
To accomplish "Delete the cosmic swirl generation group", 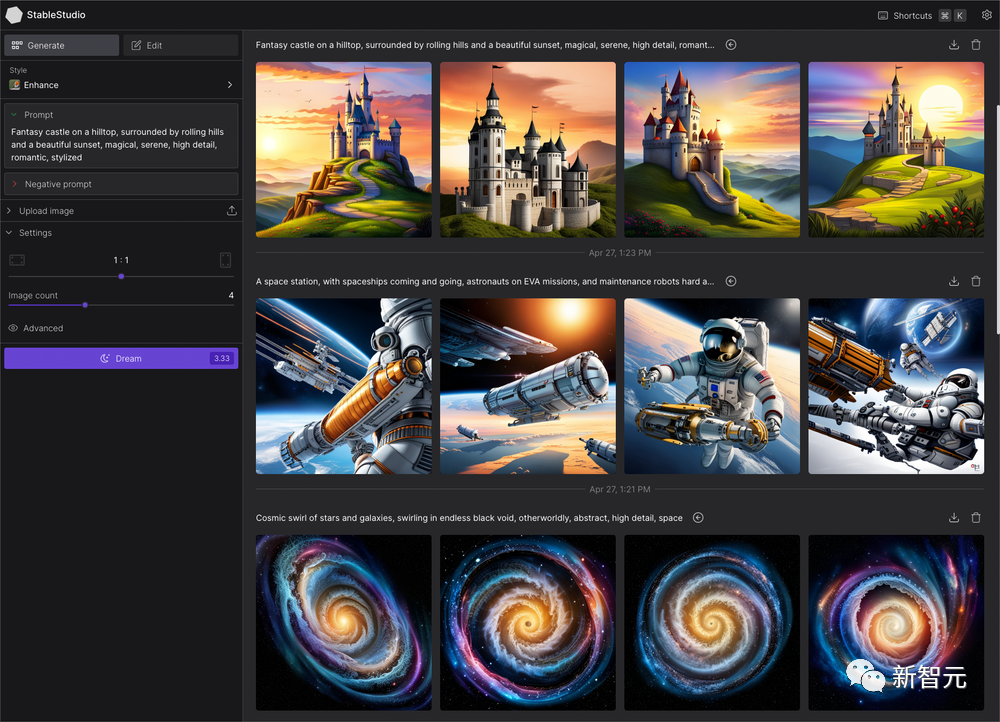I will pyautogui.click(x=976, y=518).
